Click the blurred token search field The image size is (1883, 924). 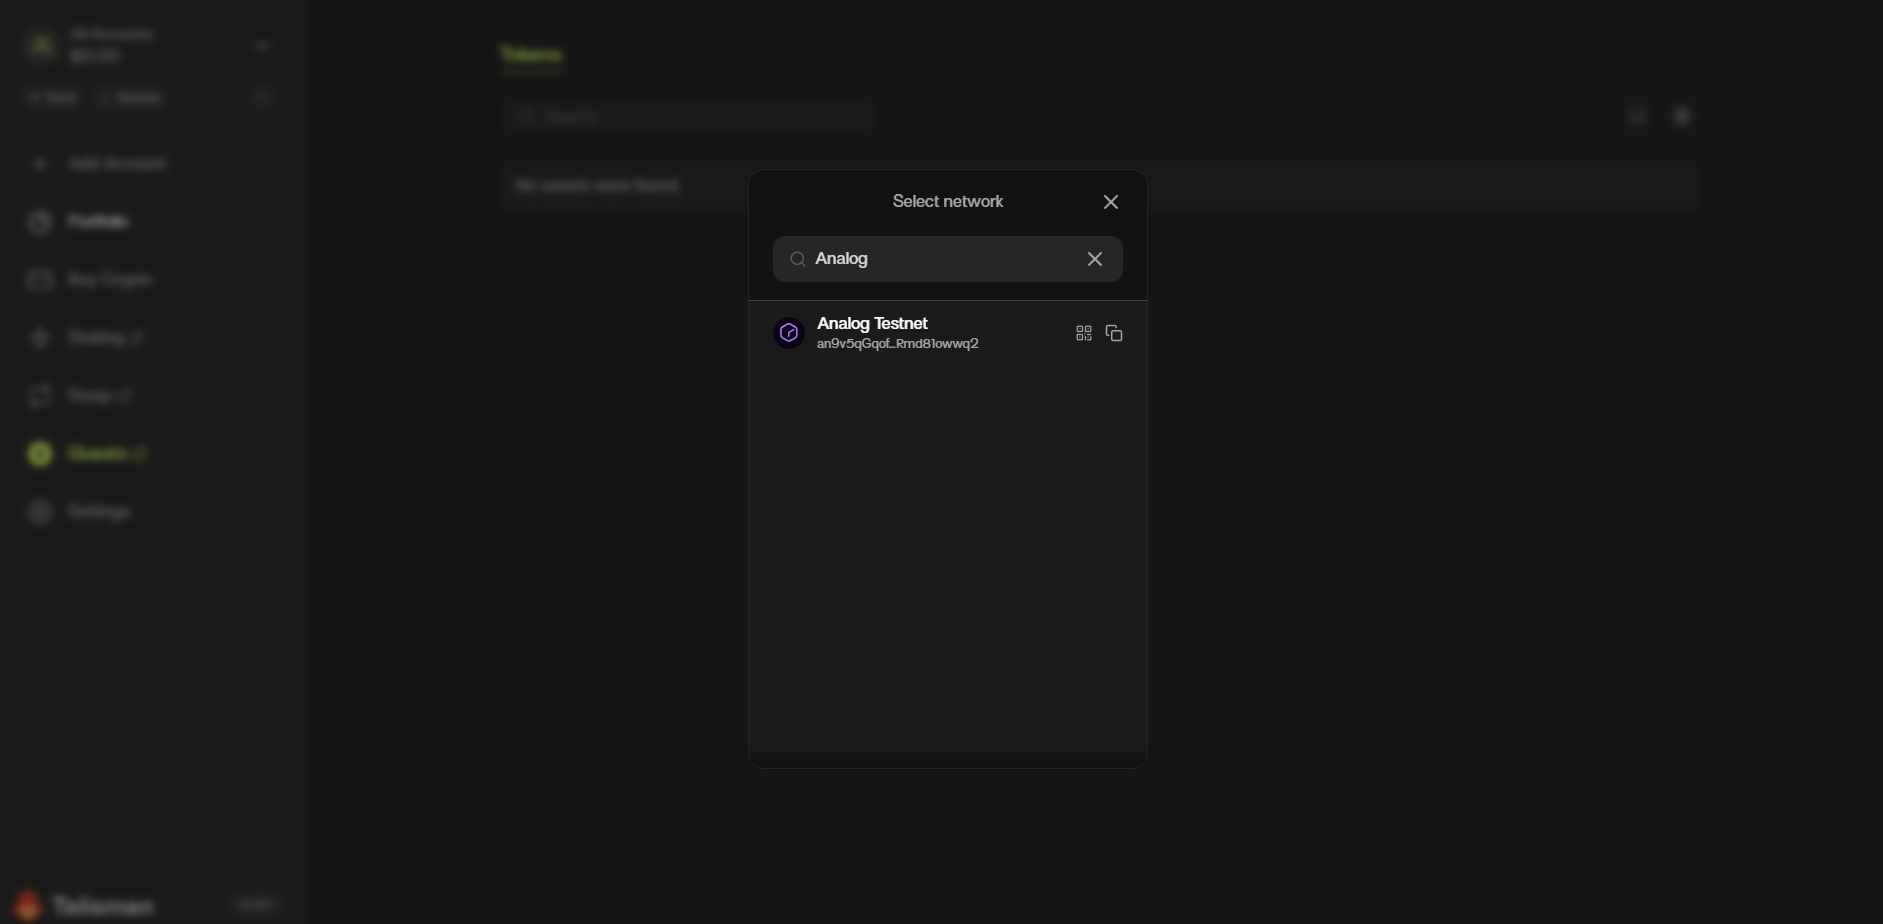690,116
